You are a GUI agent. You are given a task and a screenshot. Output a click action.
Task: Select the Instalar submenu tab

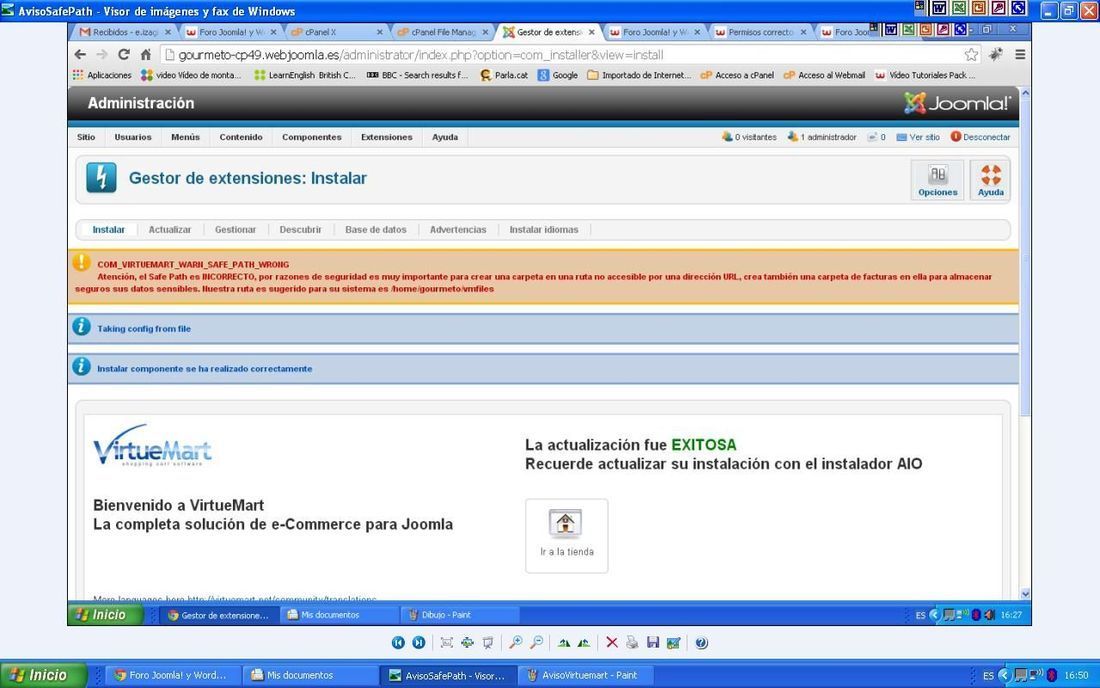[109, 230]
